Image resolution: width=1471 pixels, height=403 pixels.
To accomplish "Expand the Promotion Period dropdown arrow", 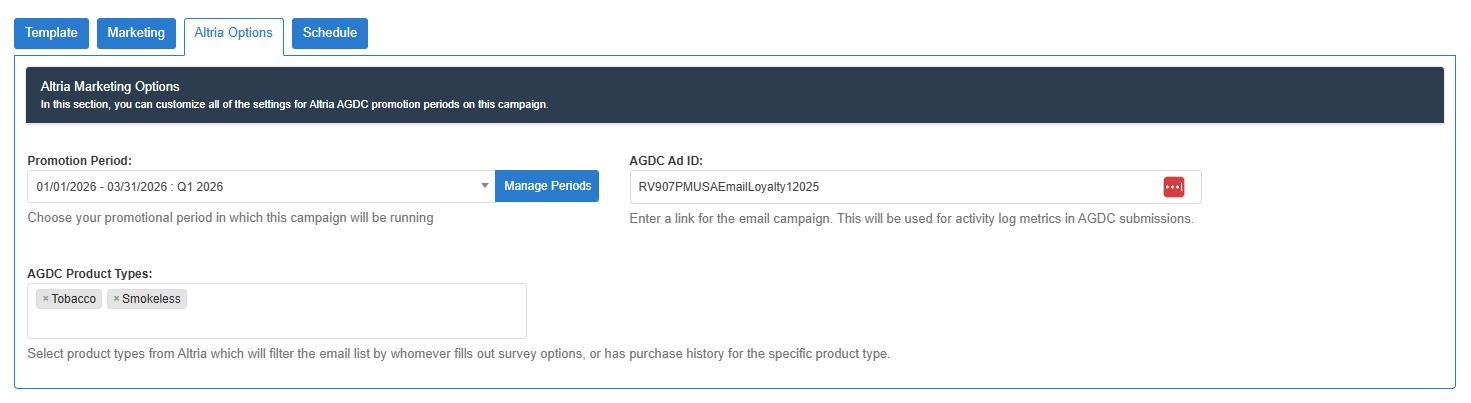I will point(484,186).
